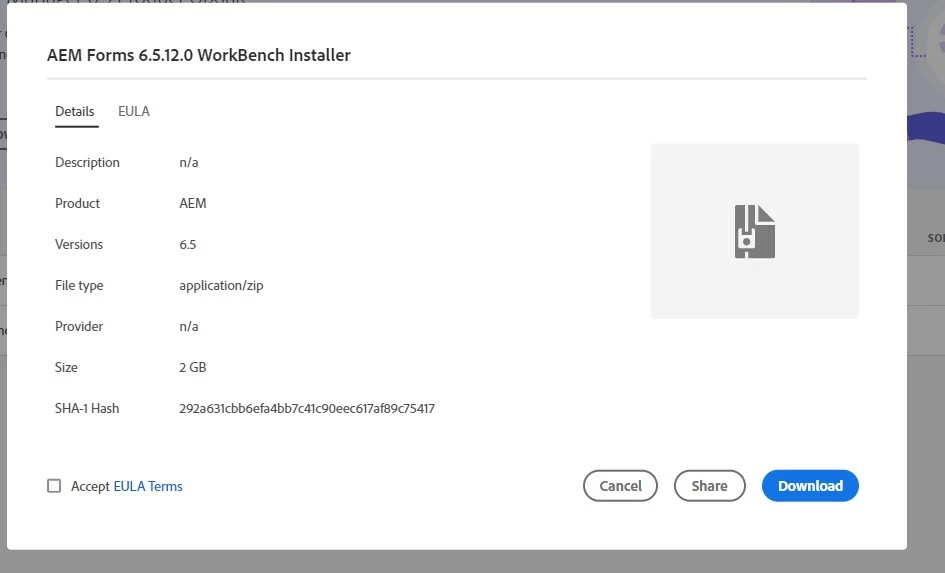Click the Versions label
This screenshot has height=573, width=945.
pyautogui.click(x=79, y=245)
